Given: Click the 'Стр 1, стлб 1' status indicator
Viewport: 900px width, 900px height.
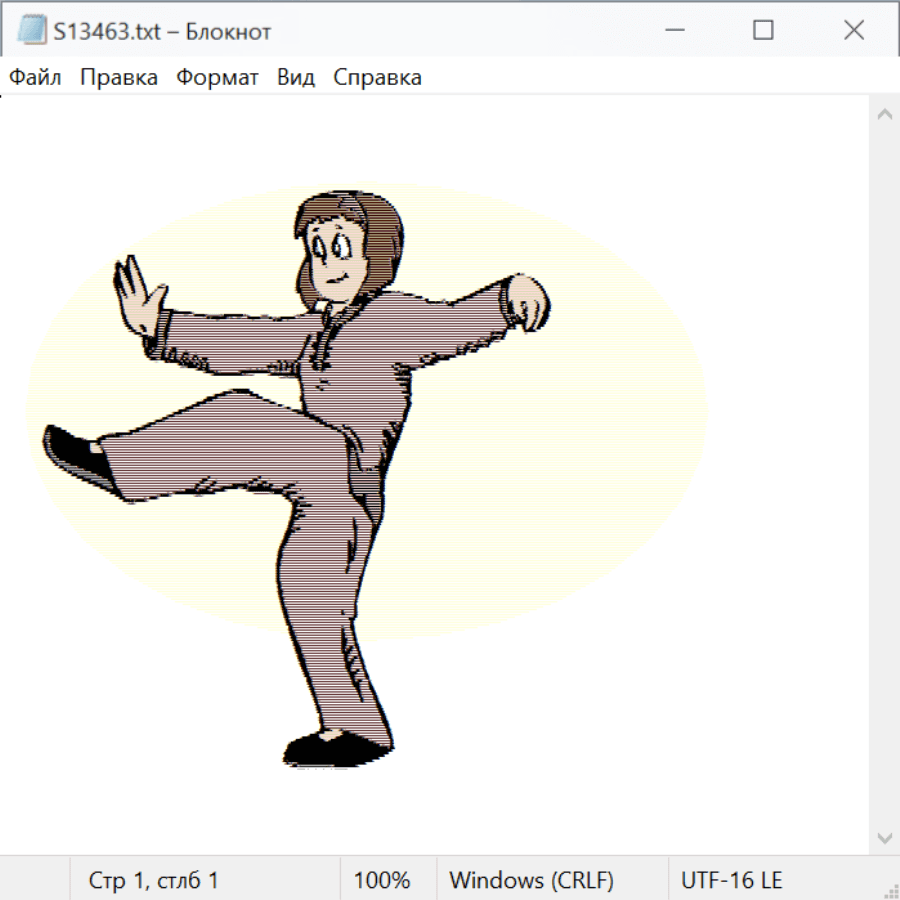Looking at the screenshot, I should [x=153, y=880].
